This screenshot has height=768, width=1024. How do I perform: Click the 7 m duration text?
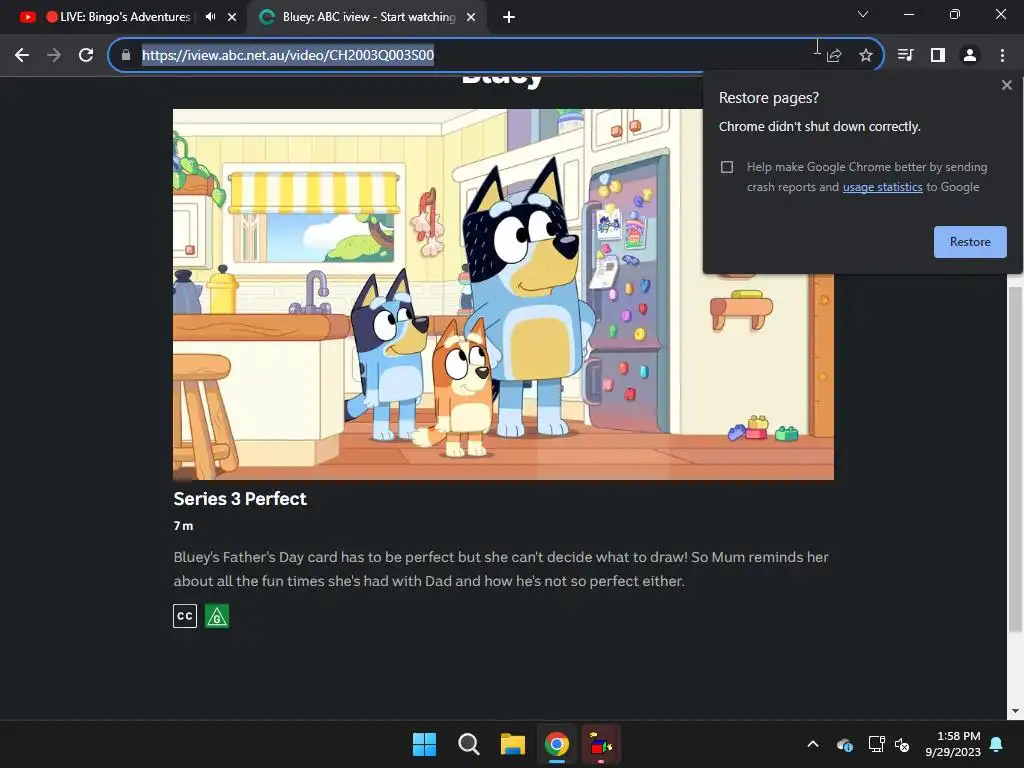[184, 526]
